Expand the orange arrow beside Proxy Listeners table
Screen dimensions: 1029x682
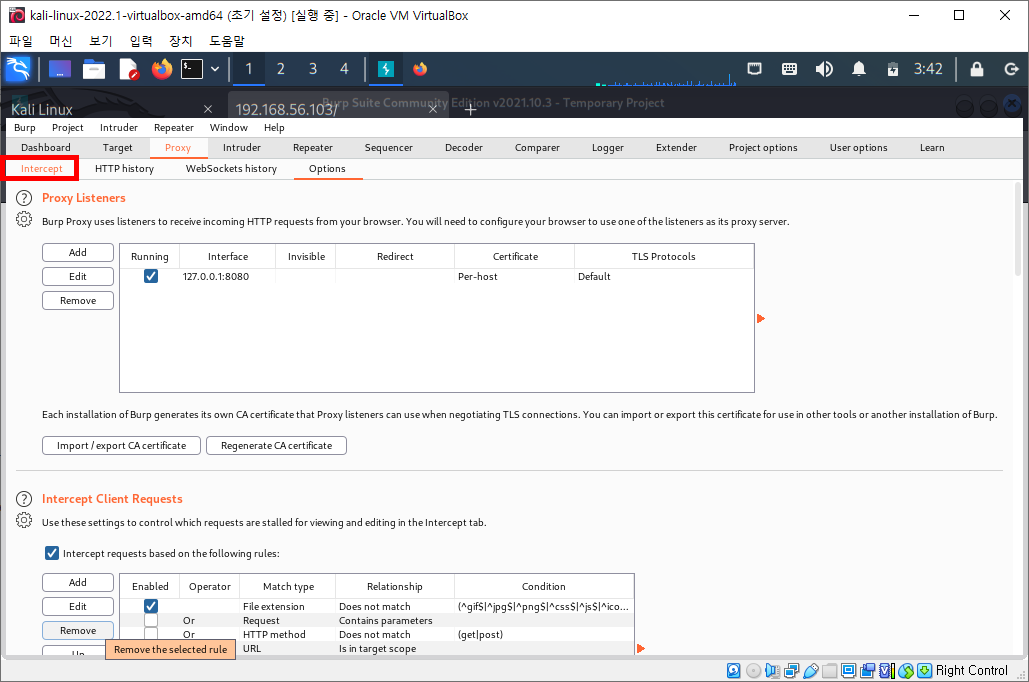pos(761,318)
